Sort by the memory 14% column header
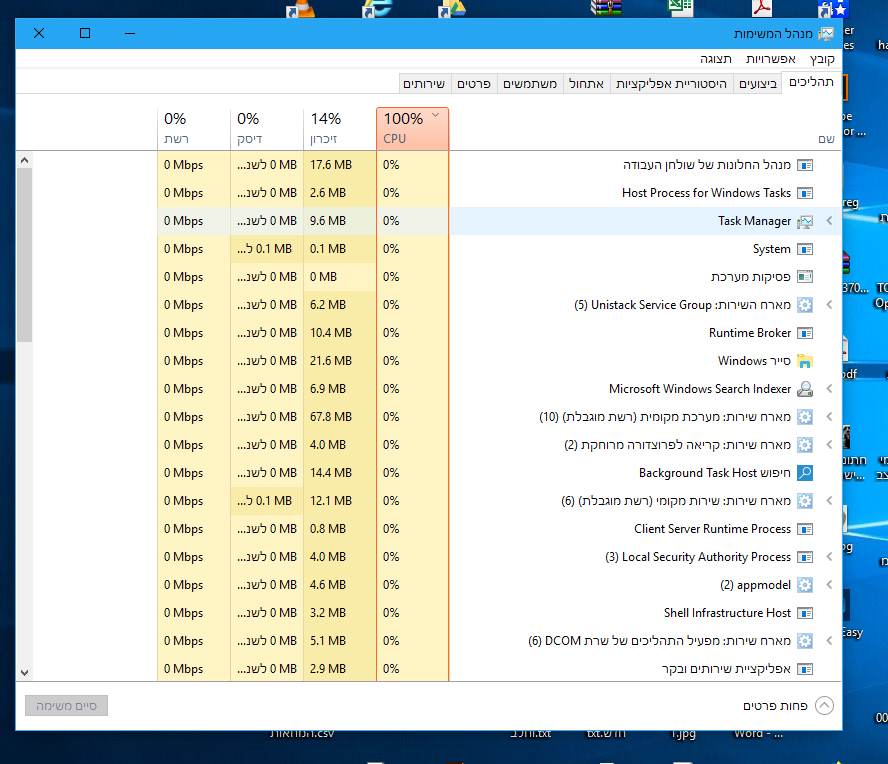The height and width of the screenshot is (764, 888). pyautogui.click(x=340, y=129)
